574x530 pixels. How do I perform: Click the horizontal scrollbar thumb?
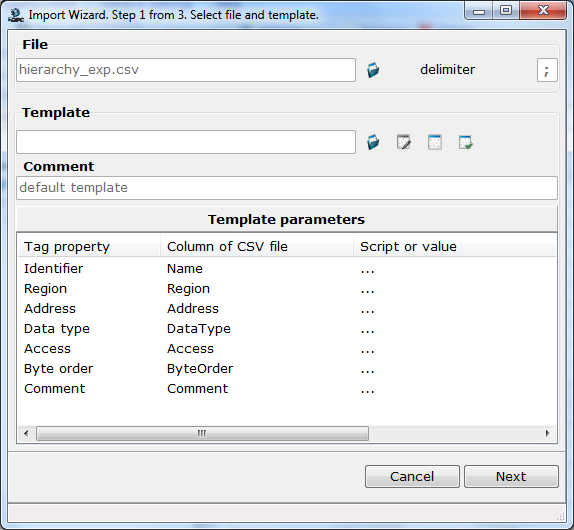(x=202, y=433)
